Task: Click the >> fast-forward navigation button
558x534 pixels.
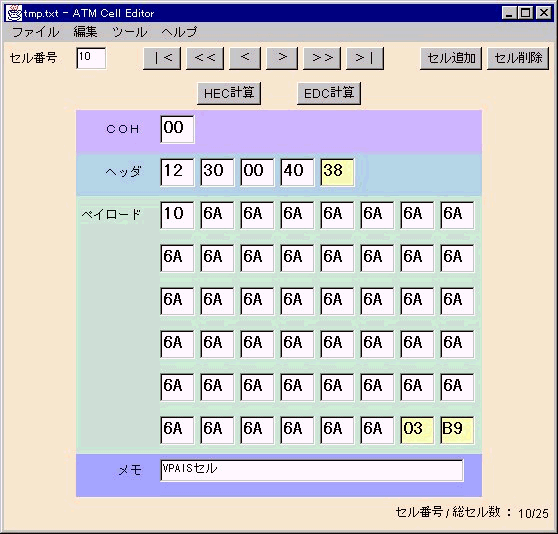Action: (322, 58)
